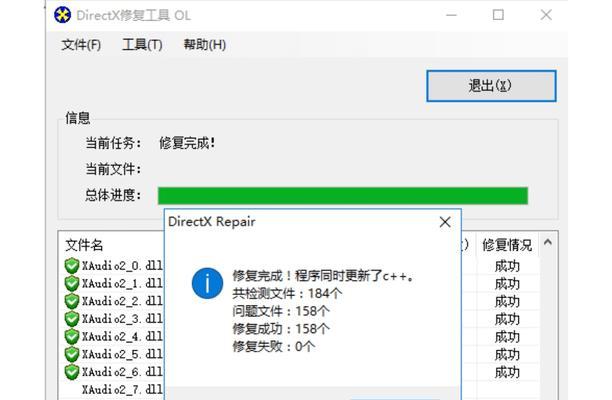Click green shield icon for XAudio2_6.dll
The width and height of the screenshot is (612, 400).
72,372
